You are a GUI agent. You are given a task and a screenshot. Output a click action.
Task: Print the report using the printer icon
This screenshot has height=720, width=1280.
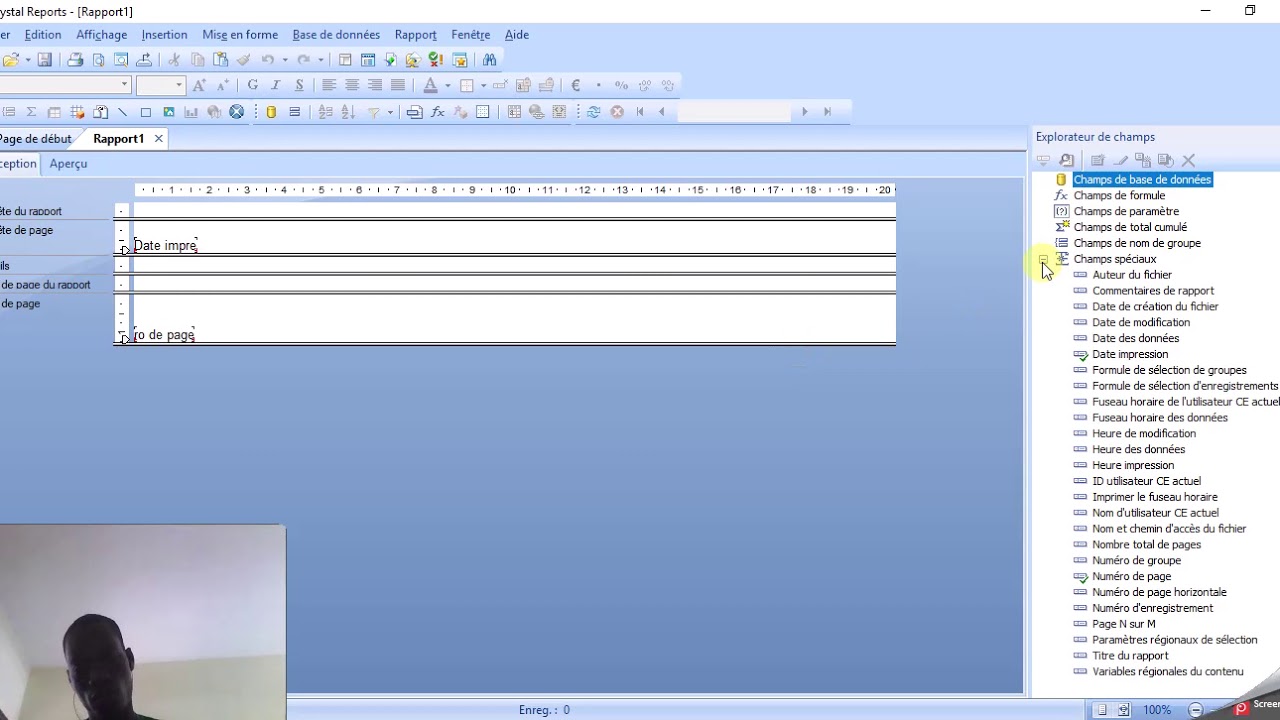[x=75, y=60]
